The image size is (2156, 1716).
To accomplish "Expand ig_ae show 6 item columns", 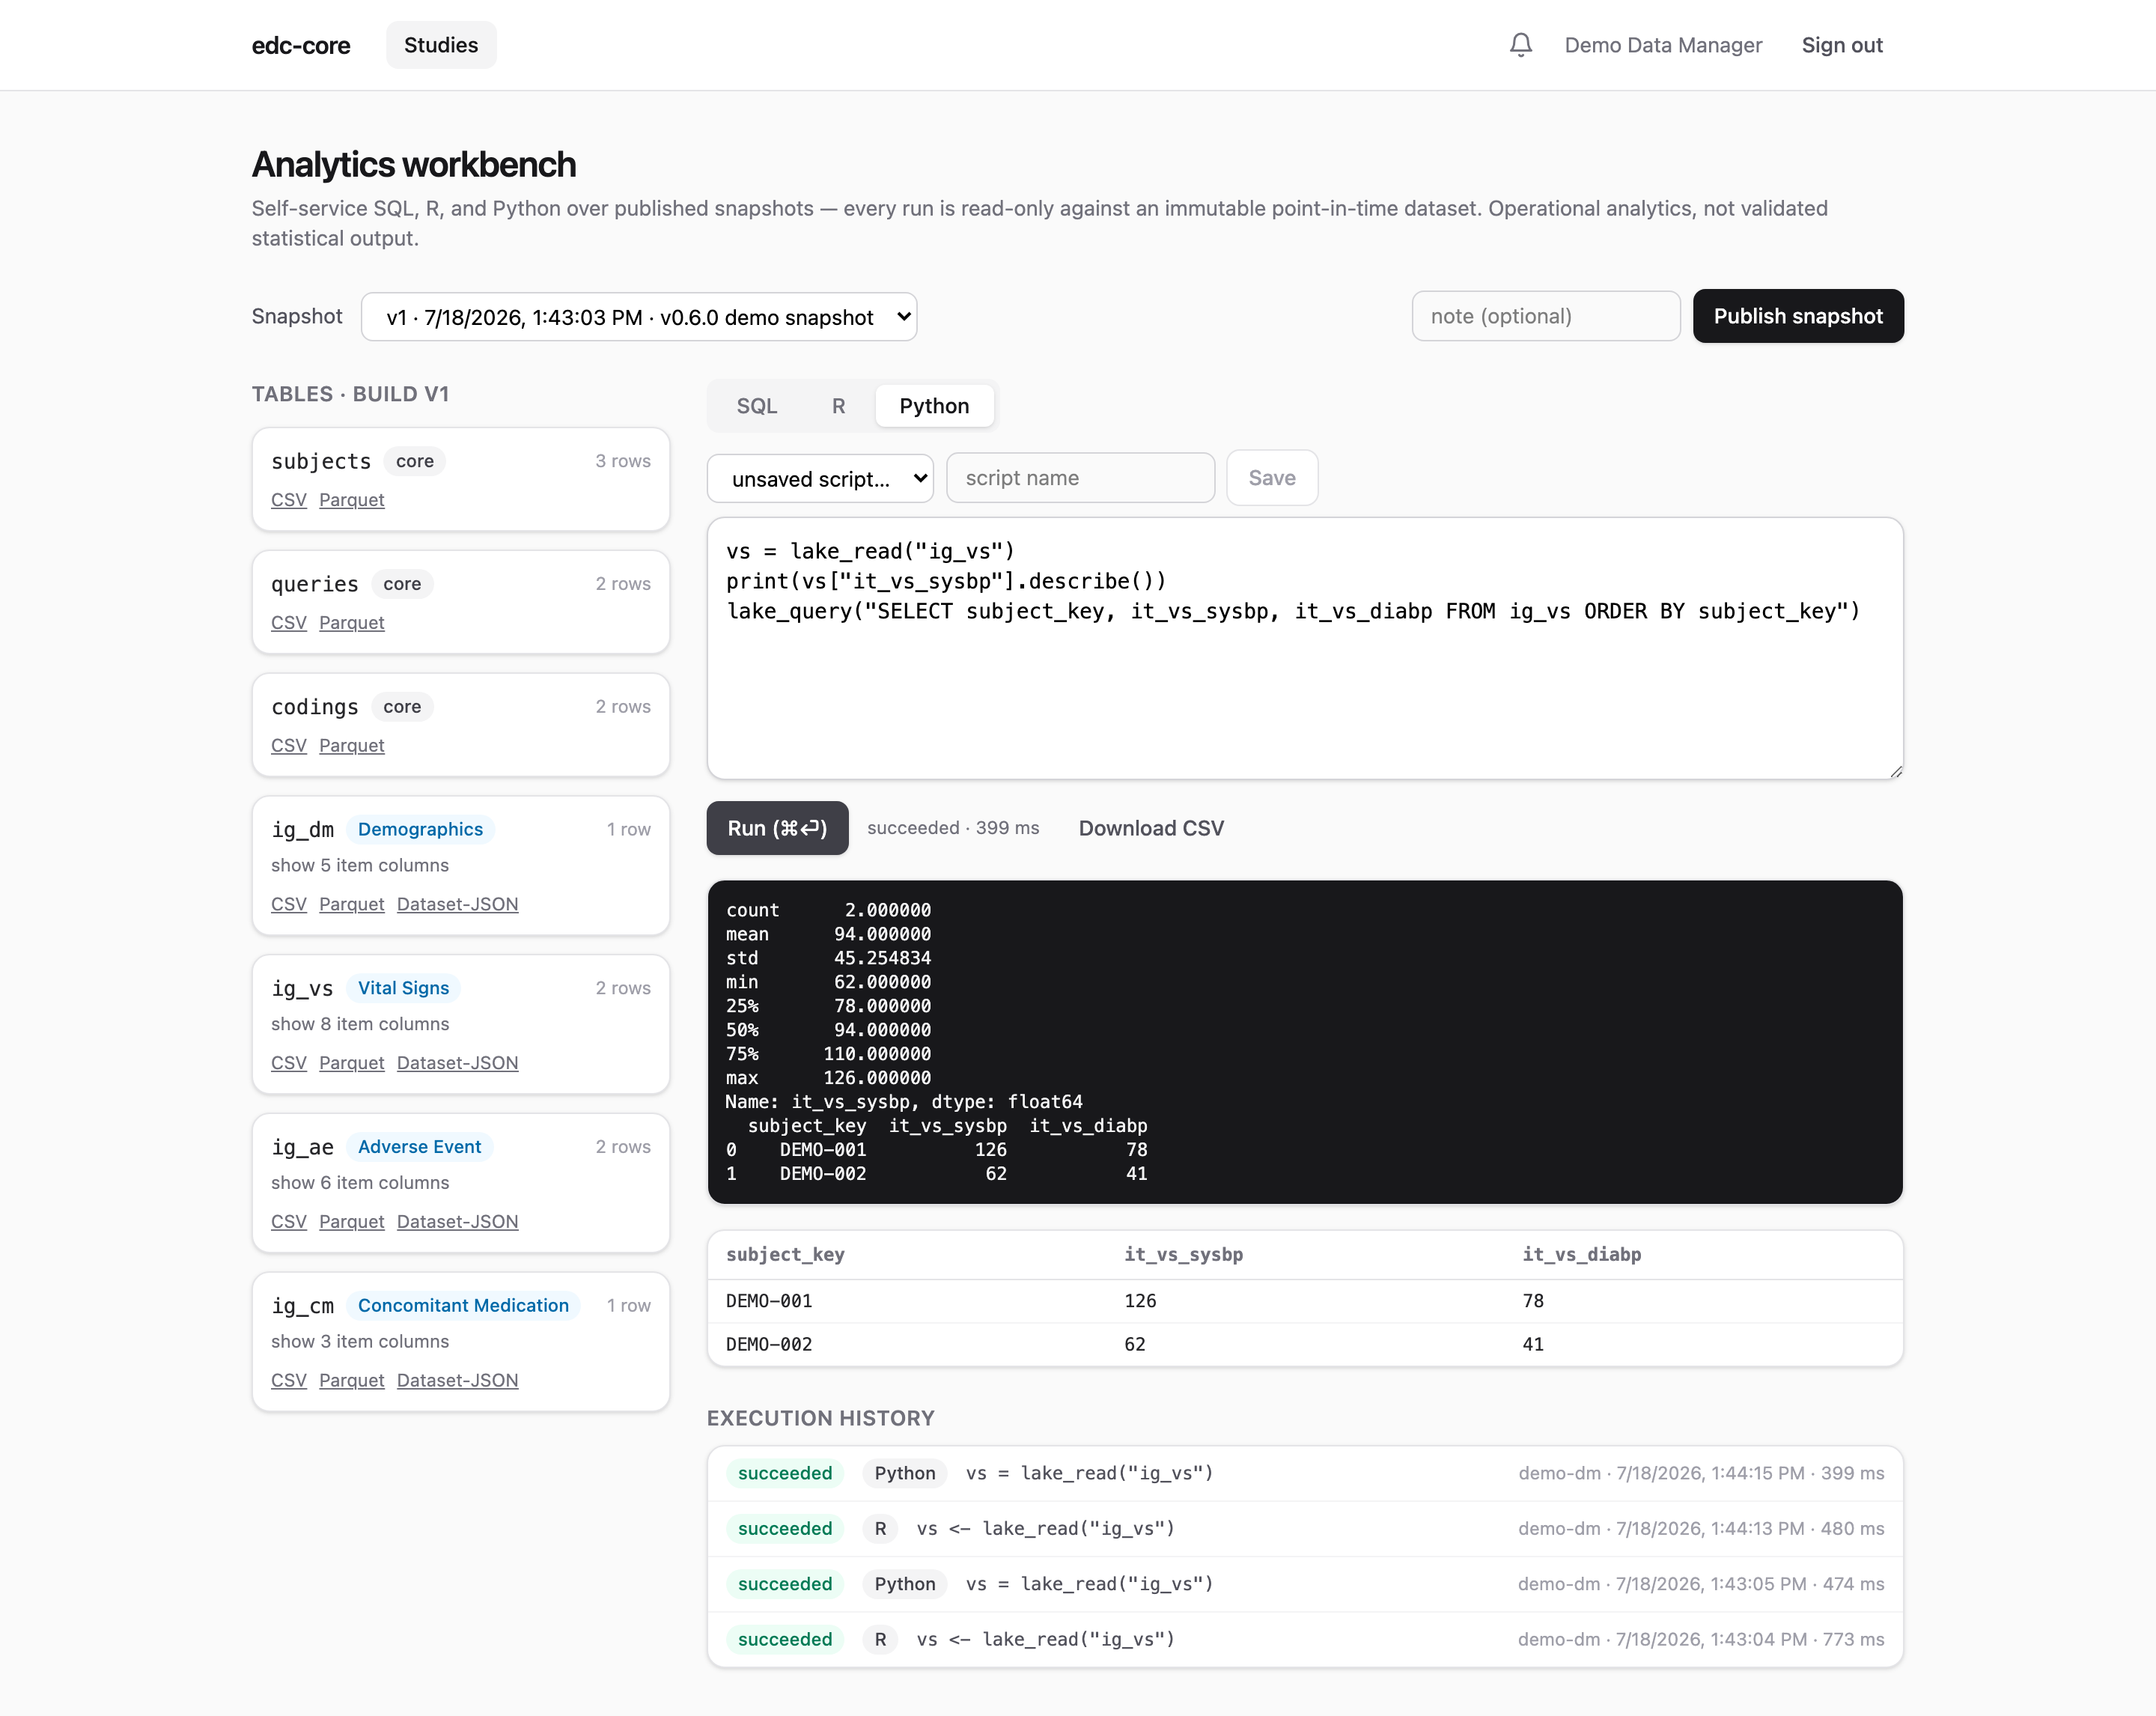I will pos(360,1183).
